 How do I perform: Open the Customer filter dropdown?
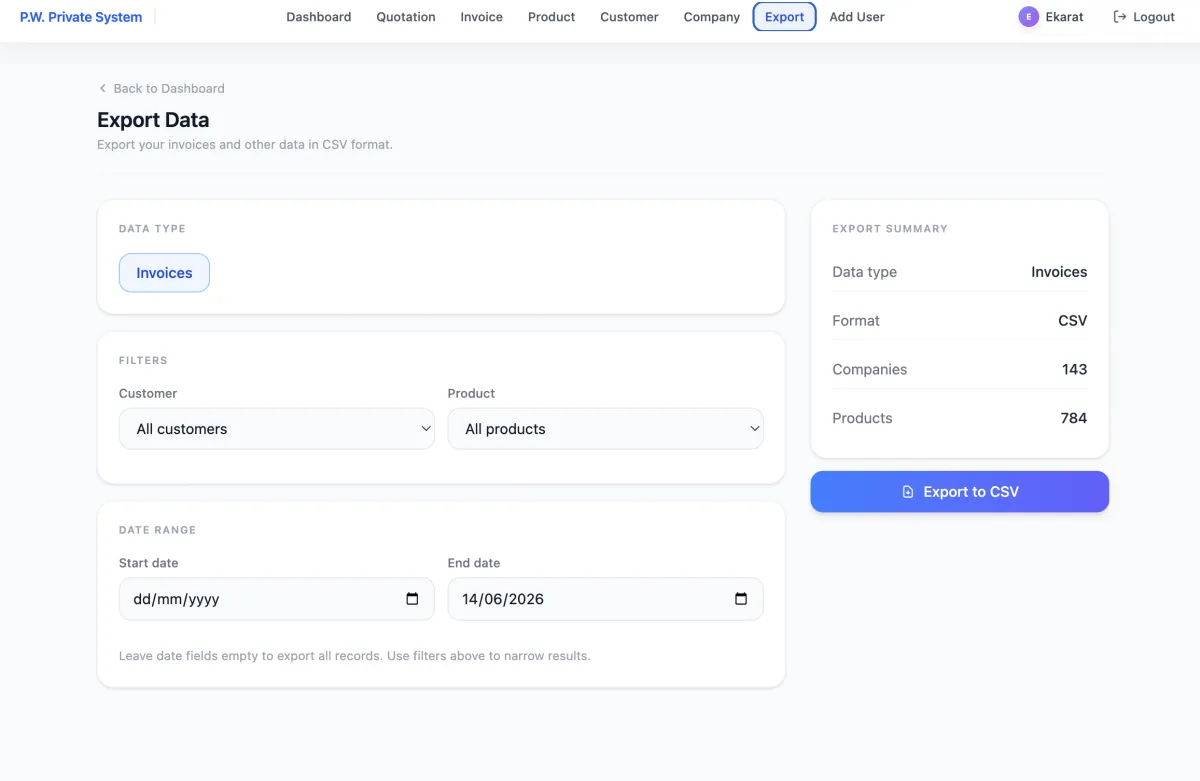point(277,429)
